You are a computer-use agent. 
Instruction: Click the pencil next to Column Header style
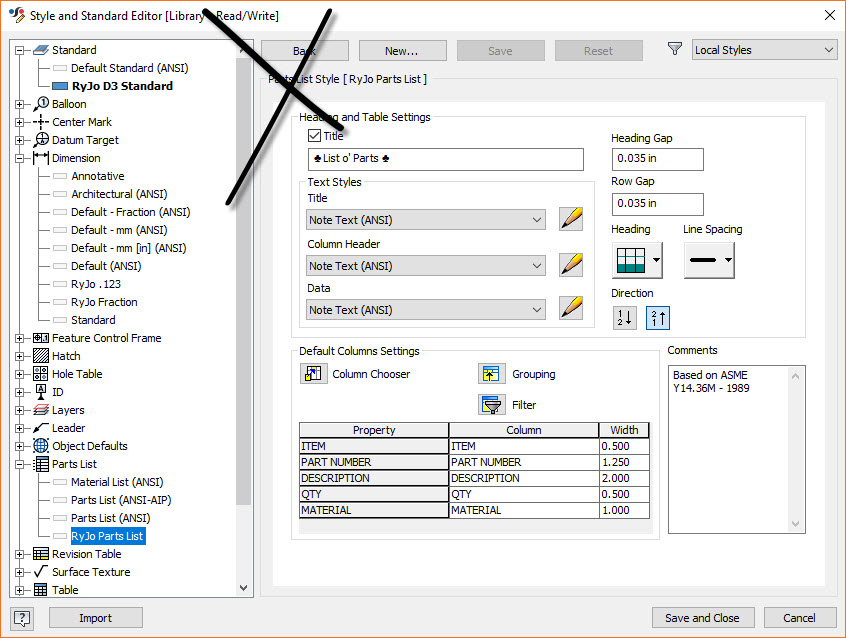click(x=571, y=265)
